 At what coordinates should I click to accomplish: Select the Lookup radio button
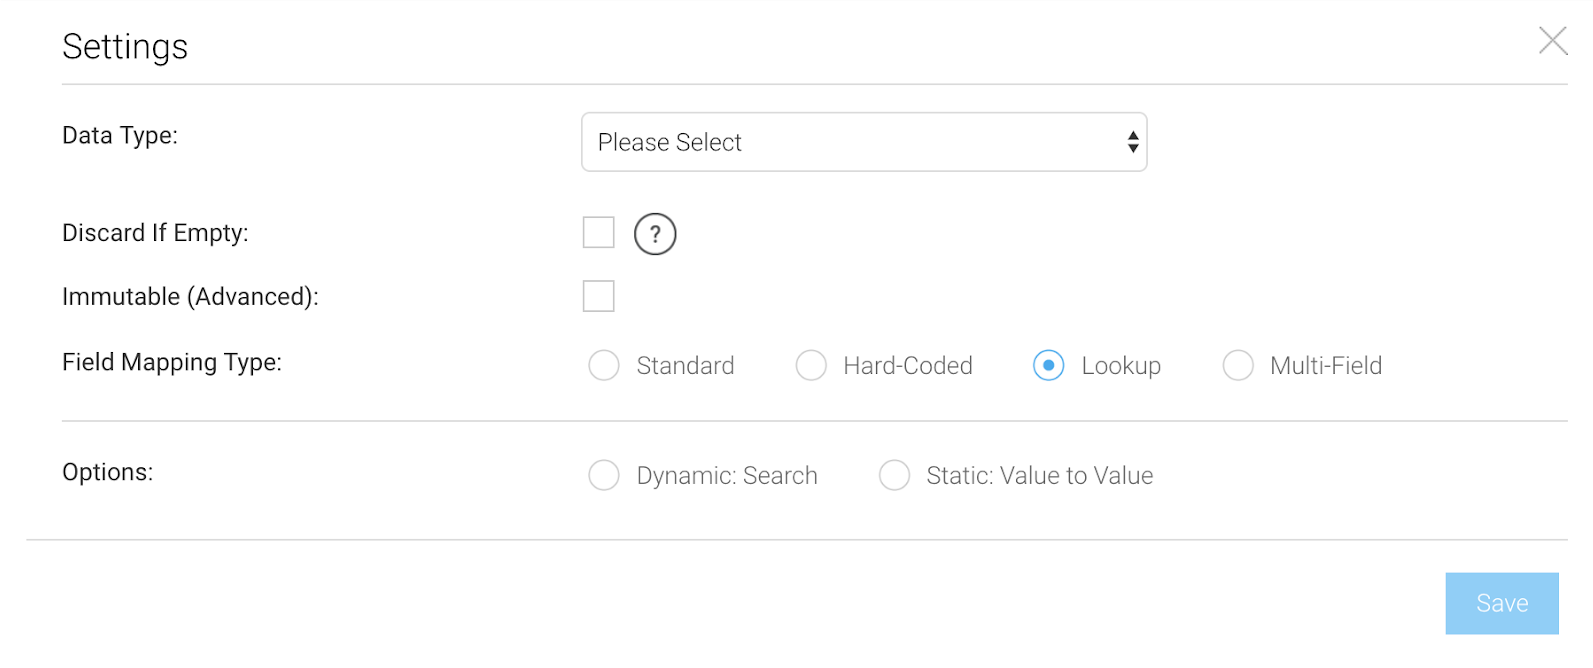click(1048, 365)
